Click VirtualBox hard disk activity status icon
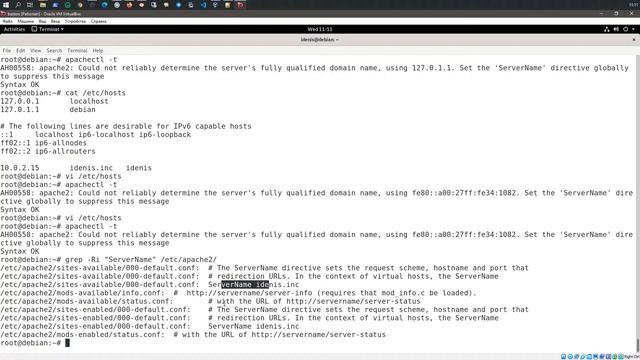The image size is (640, 360). pos(563,356)
